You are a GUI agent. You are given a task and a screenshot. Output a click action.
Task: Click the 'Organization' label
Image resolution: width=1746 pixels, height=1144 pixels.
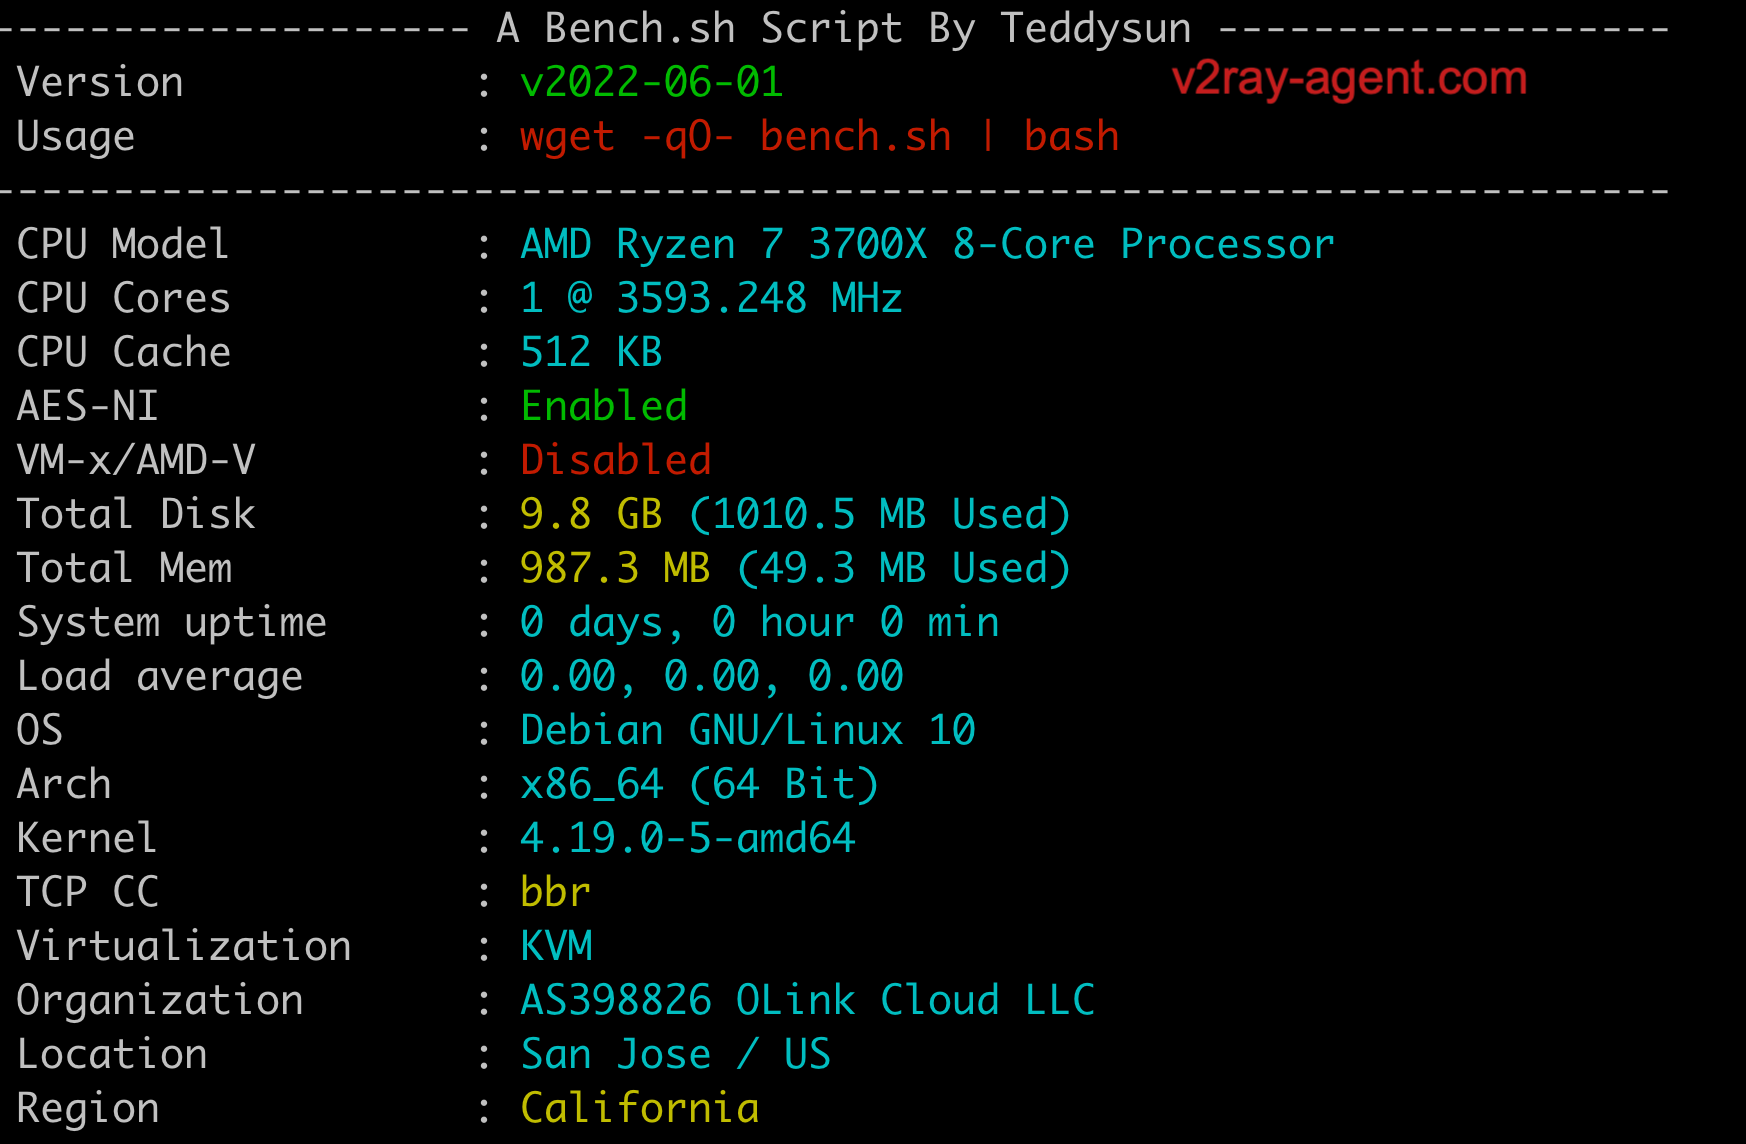(160, 1001)
